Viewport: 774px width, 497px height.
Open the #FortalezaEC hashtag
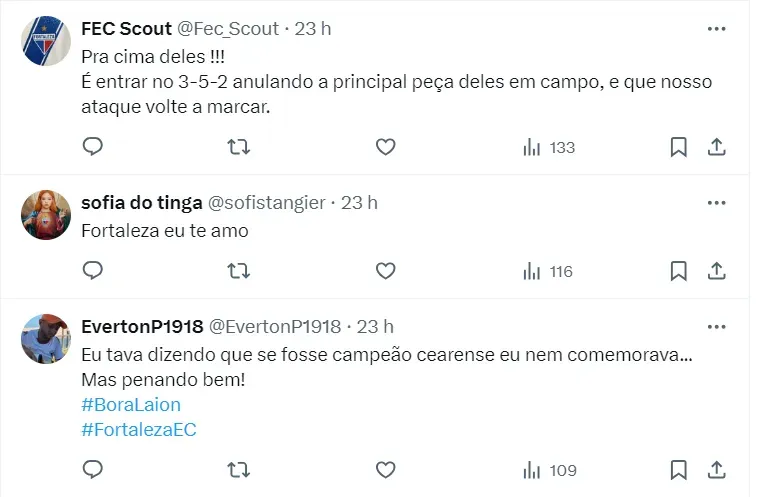coord(140,429)
